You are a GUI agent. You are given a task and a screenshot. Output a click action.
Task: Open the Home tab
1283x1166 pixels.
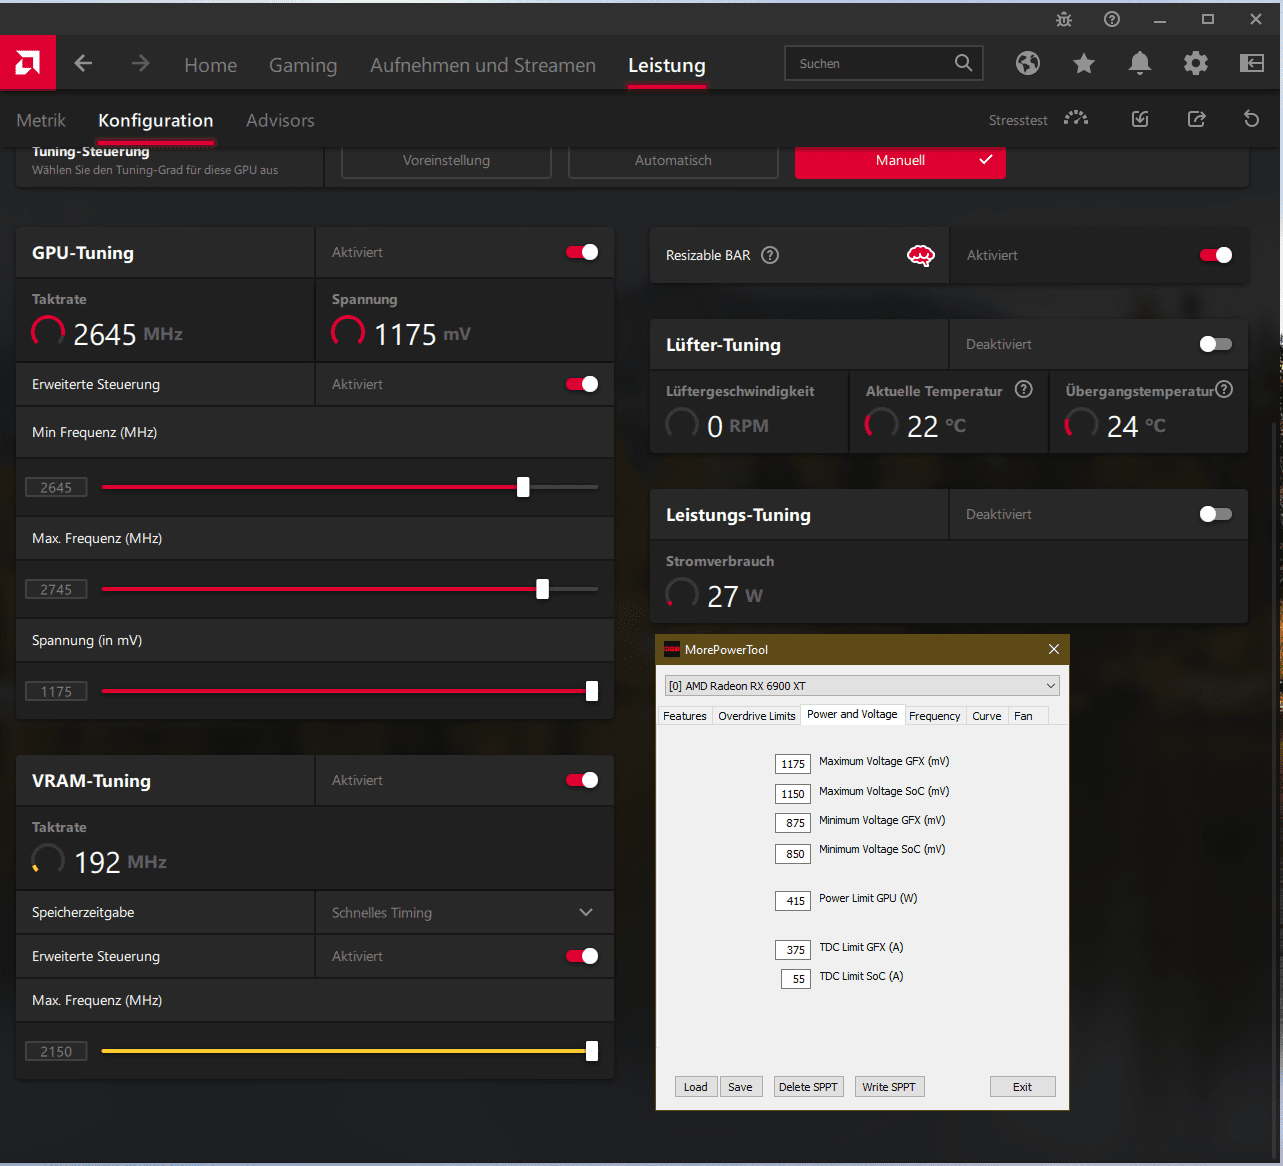click(211, 65)
